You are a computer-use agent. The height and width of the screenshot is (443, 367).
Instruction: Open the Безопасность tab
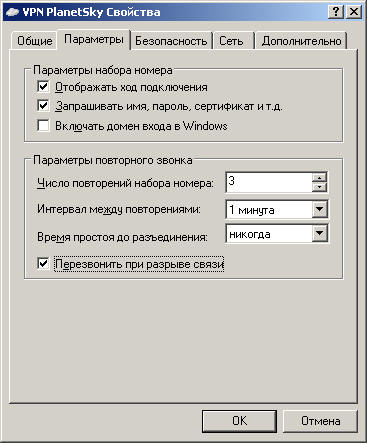click(171, 41)
